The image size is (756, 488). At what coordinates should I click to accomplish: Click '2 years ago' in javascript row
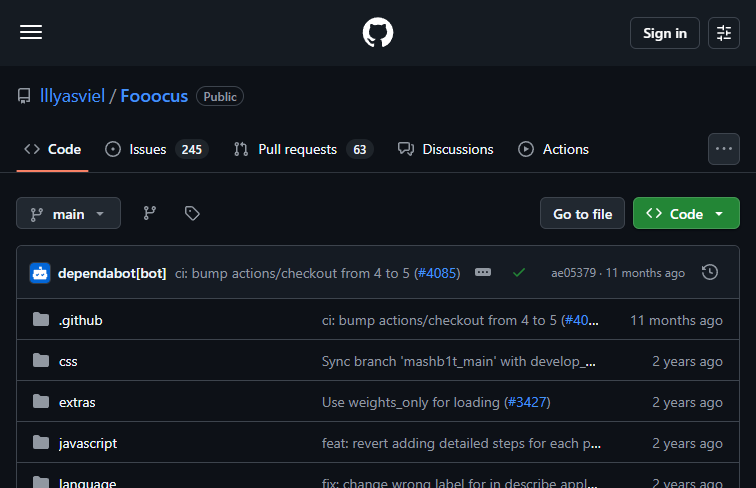(688, 443)
